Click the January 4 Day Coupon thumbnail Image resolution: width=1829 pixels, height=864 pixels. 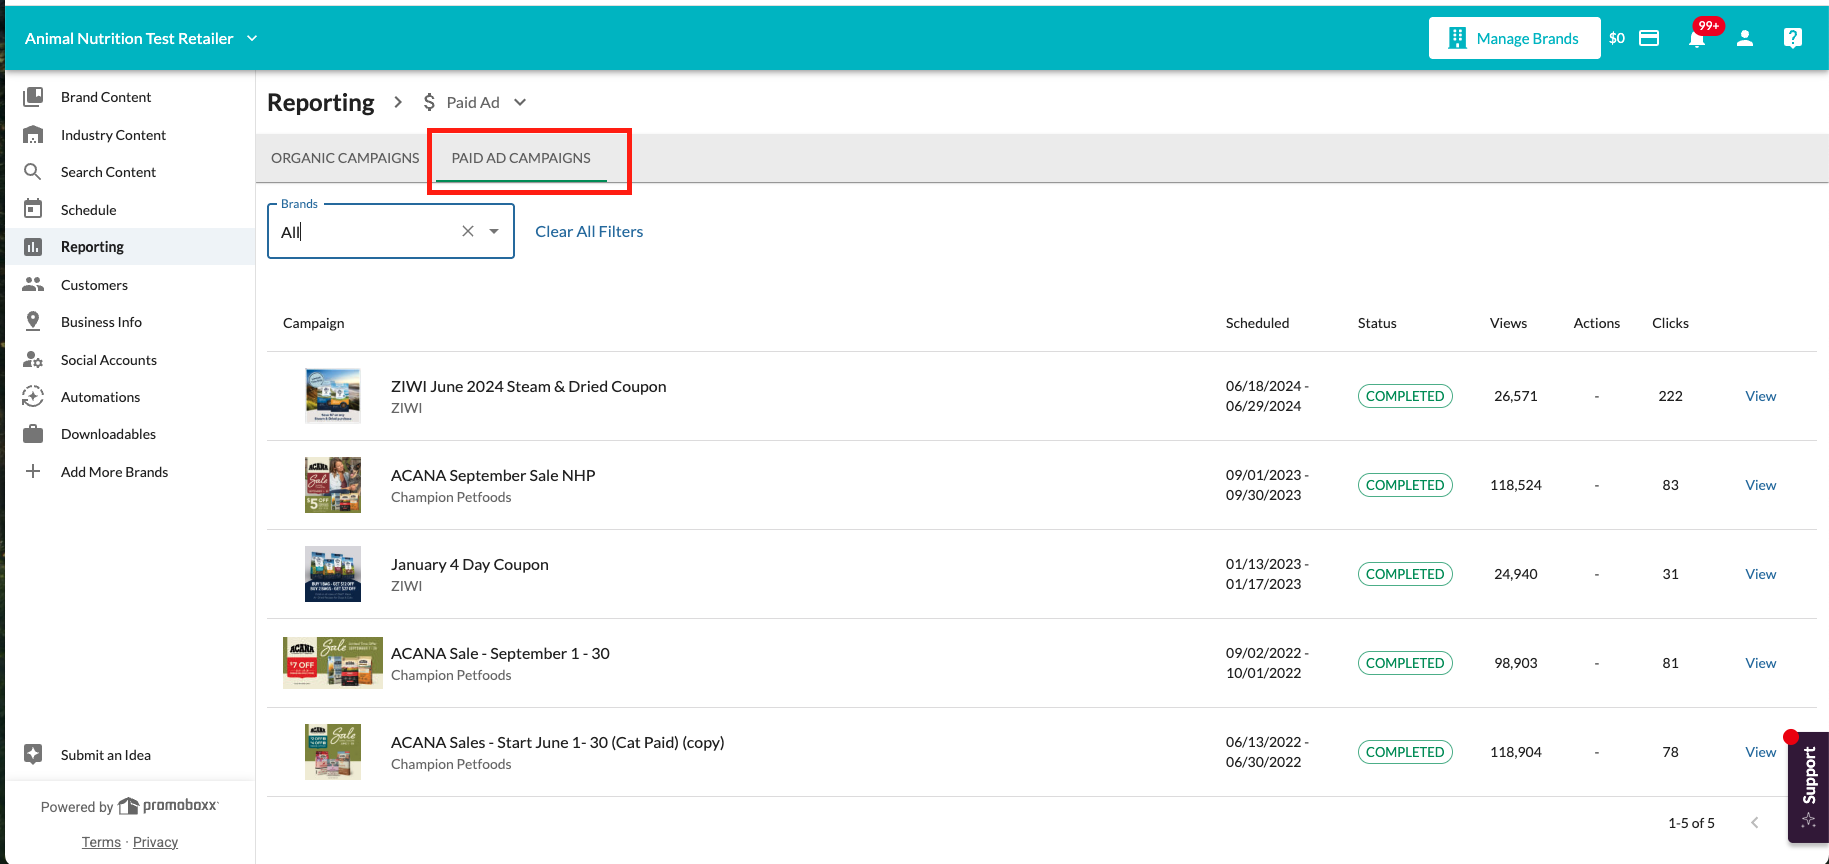point(333,574)
